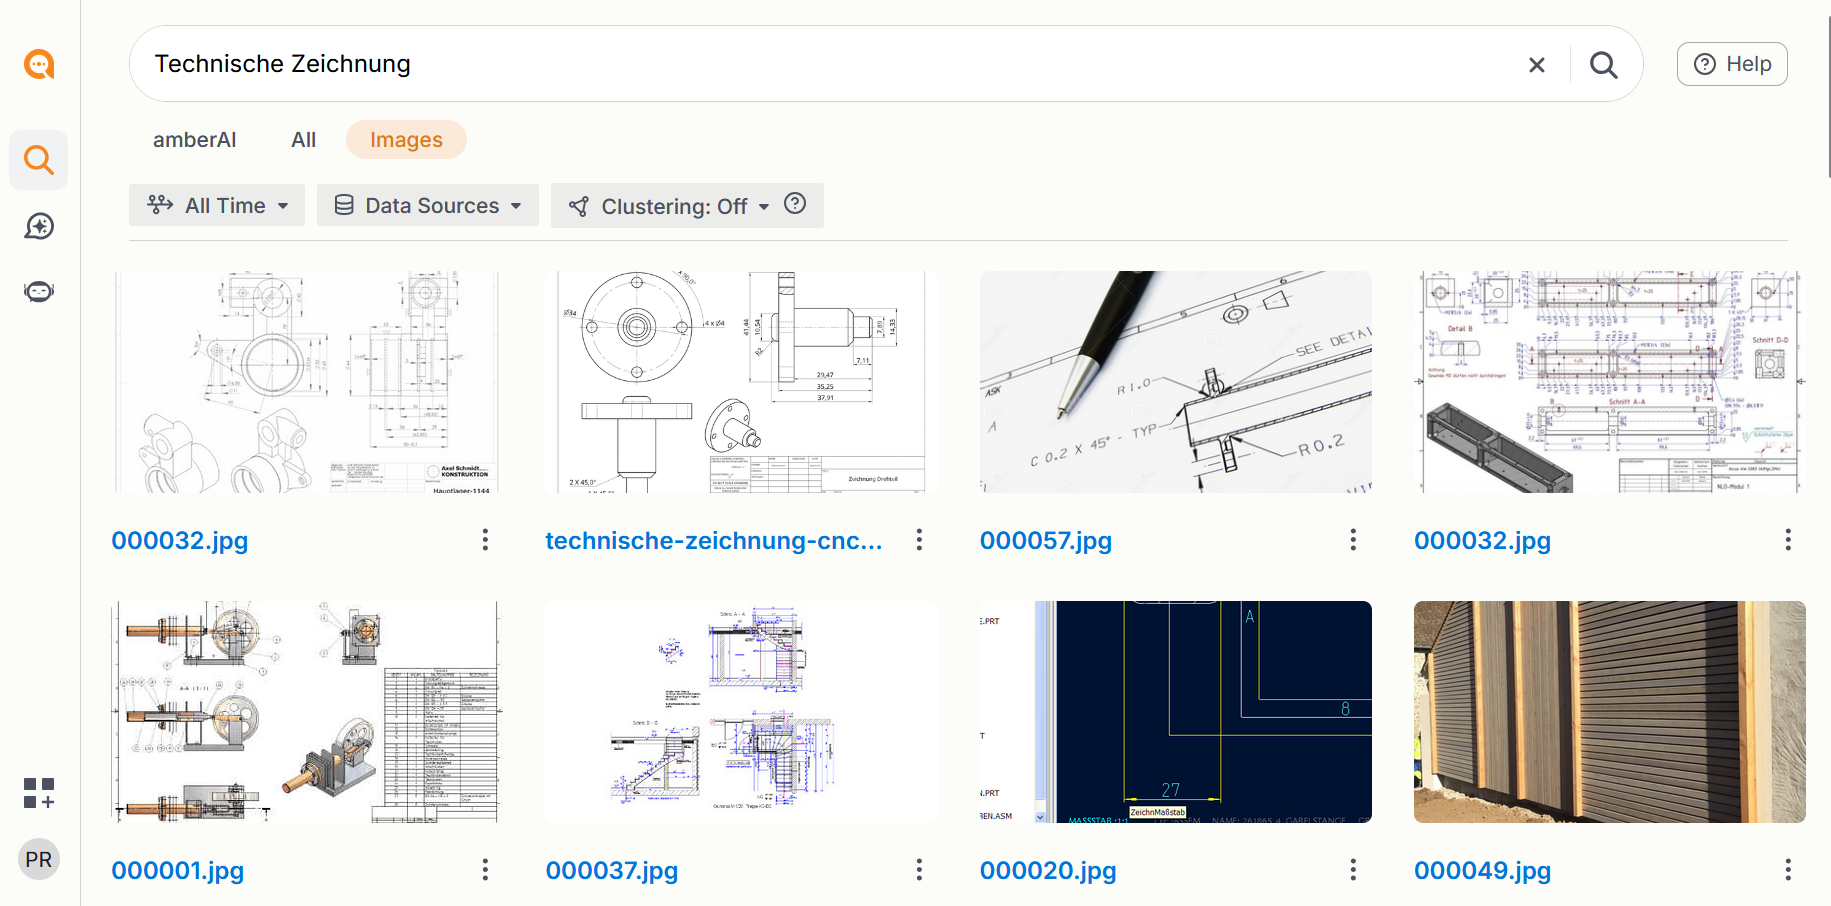Expand the Data Sources dropdown
1831x906 pixels.
[x=428, y=205]
